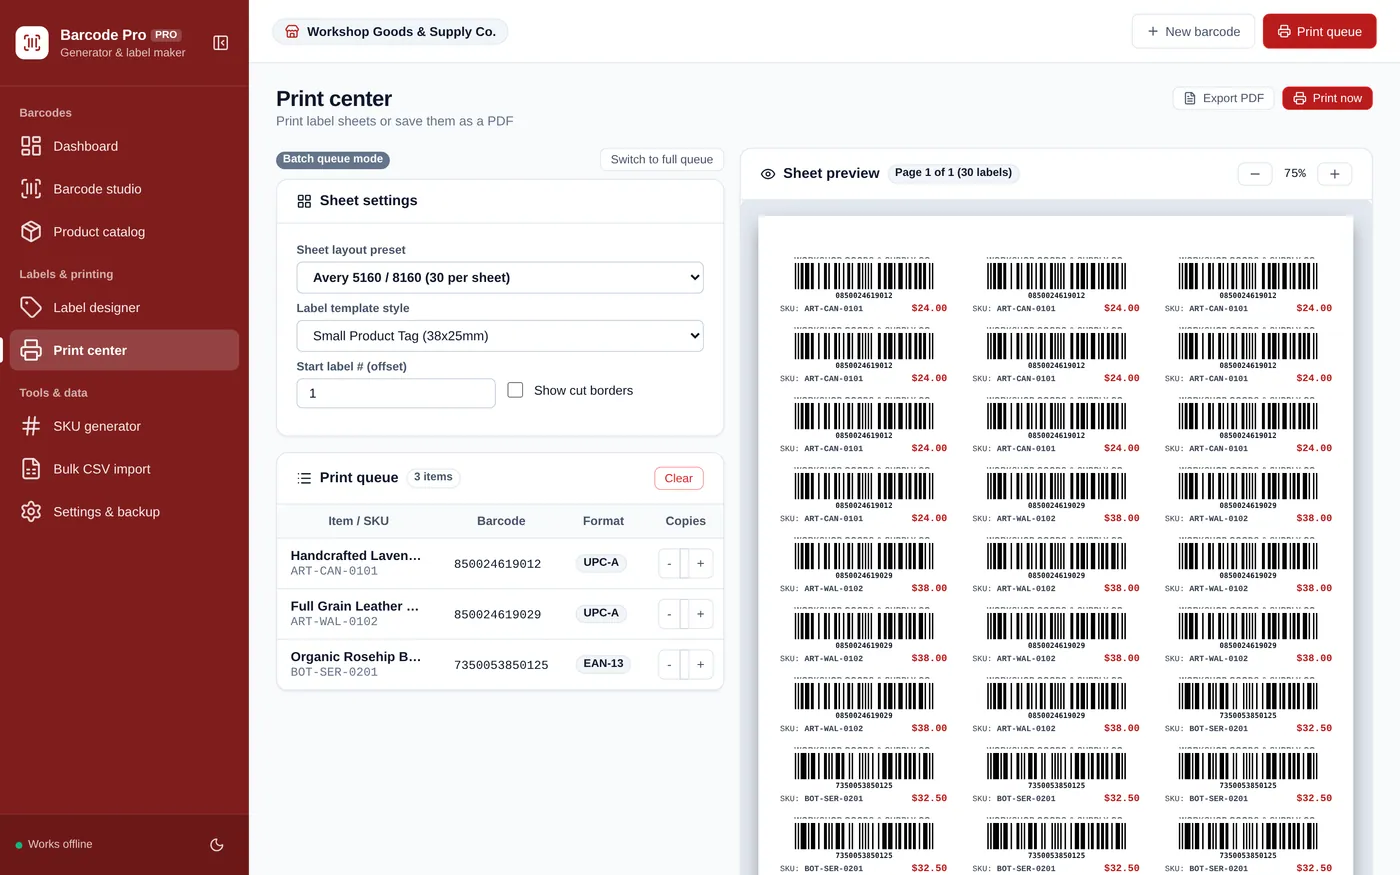Increase copies for Handcrafted Lavender item
1400x875 pixels.
700,564
